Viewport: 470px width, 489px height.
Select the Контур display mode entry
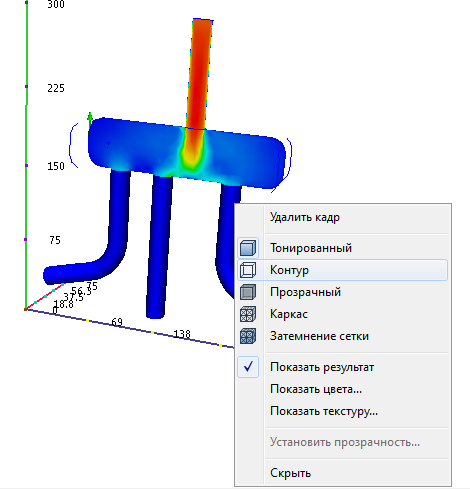tap(343, 270)
